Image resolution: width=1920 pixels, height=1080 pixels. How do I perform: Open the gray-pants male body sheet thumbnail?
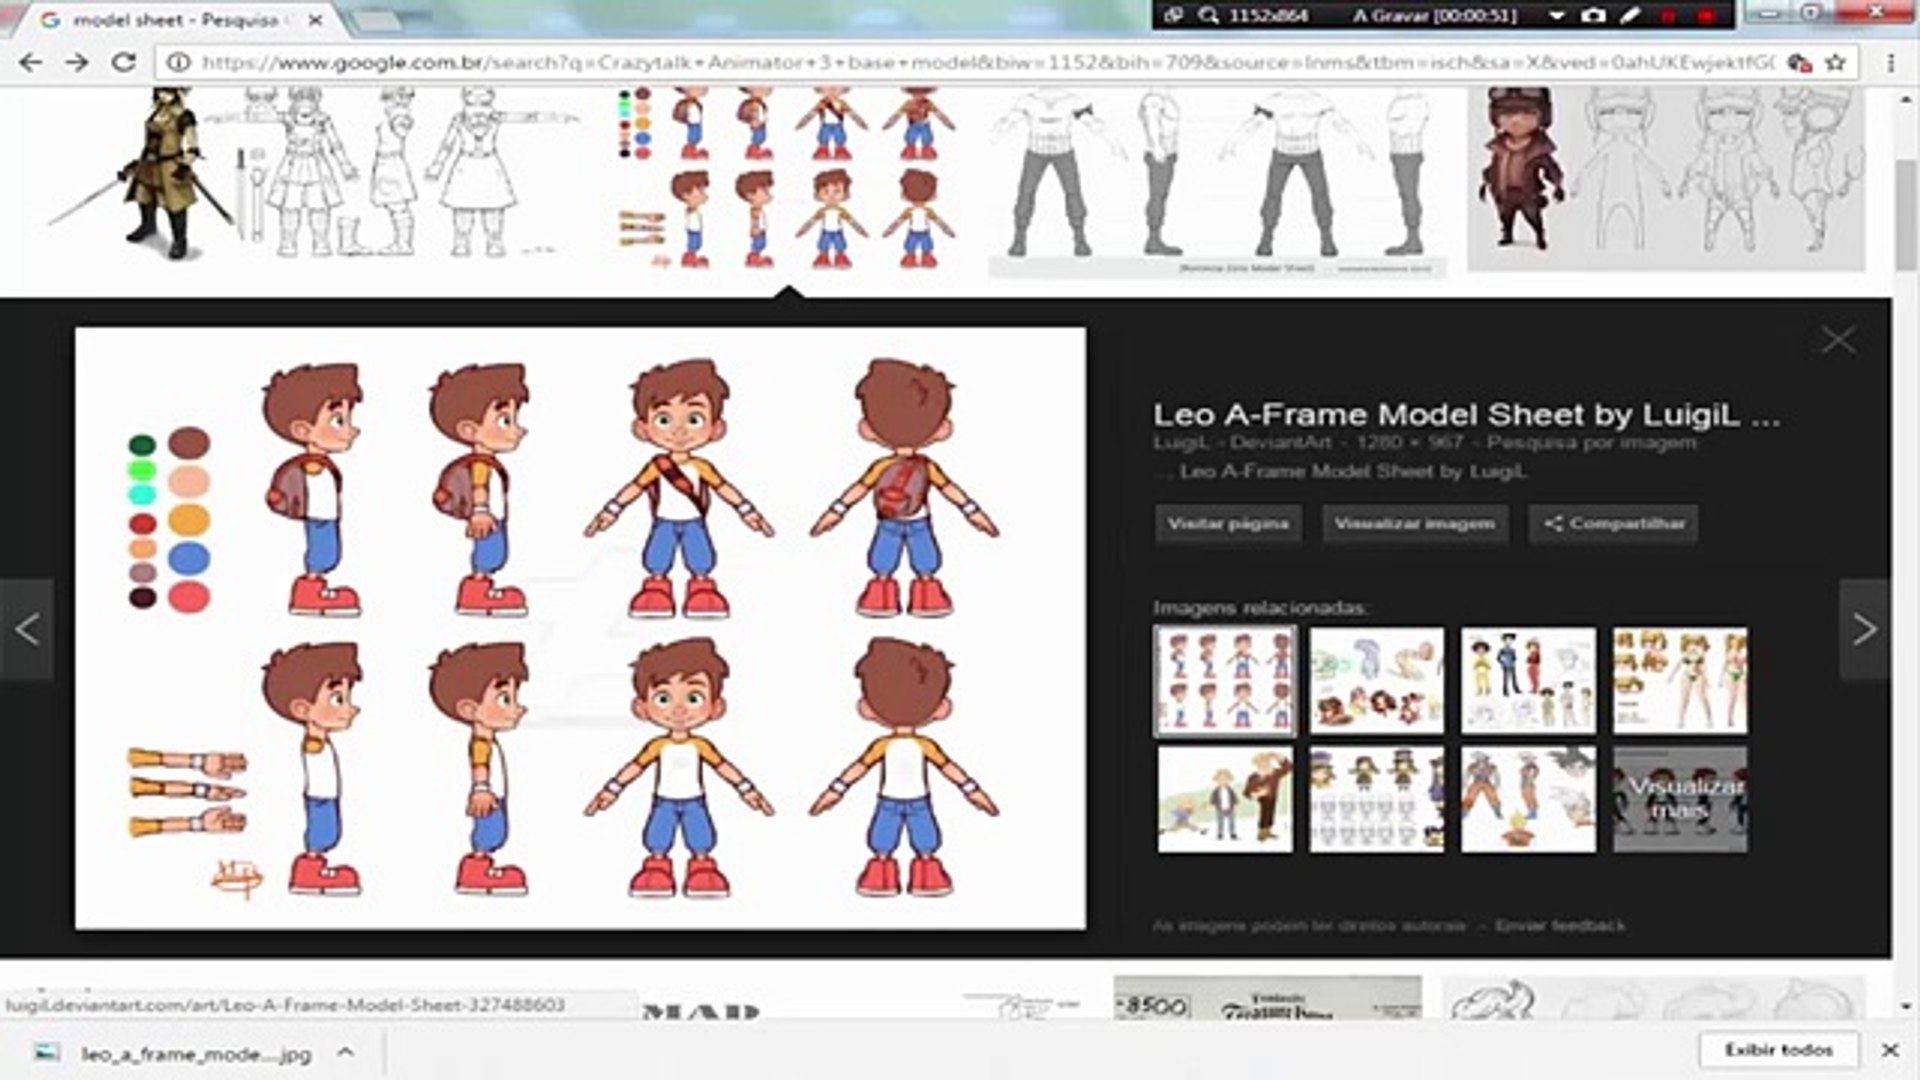click(x=1217, y=182)
